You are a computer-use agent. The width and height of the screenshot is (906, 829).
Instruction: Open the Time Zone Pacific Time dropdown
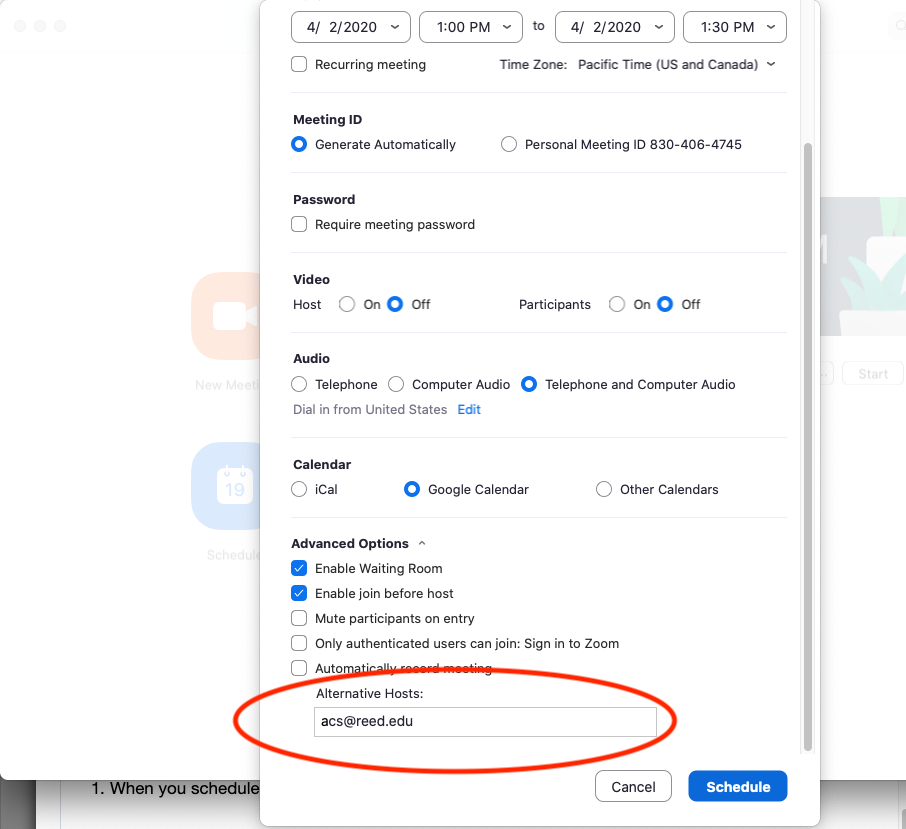(676, 64)
